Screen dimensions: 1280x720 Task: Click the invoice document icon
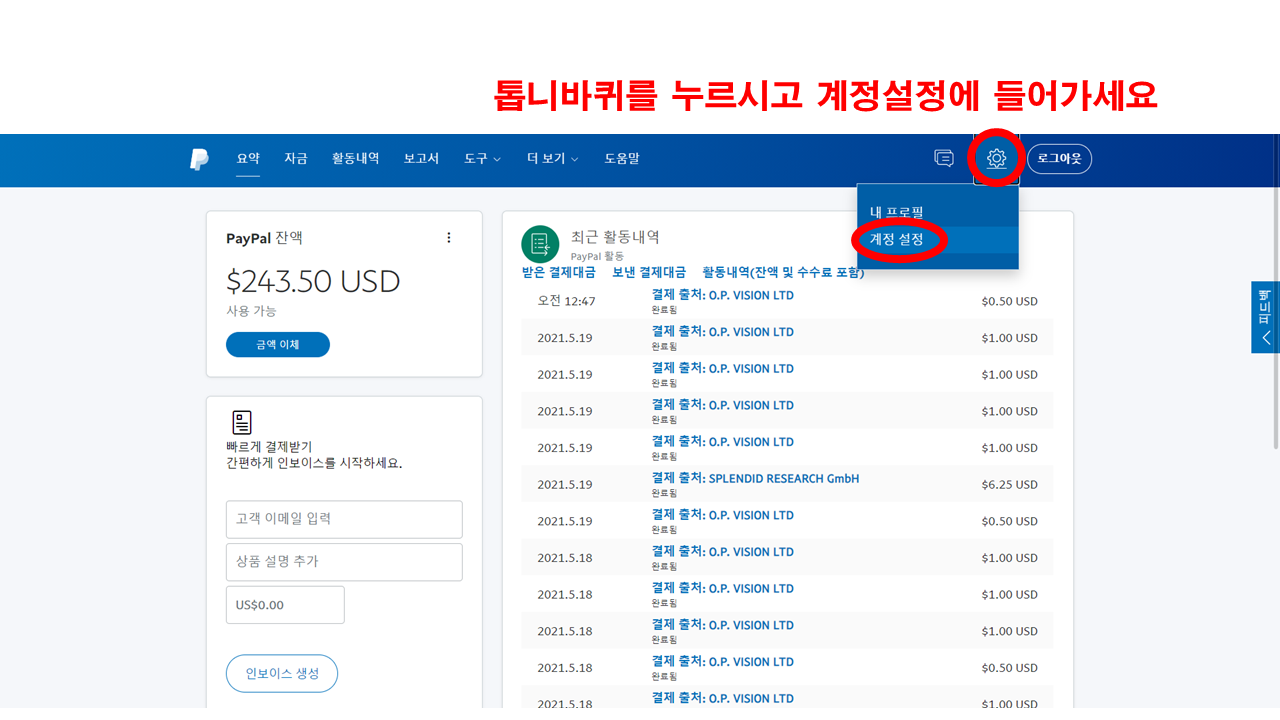241,422
